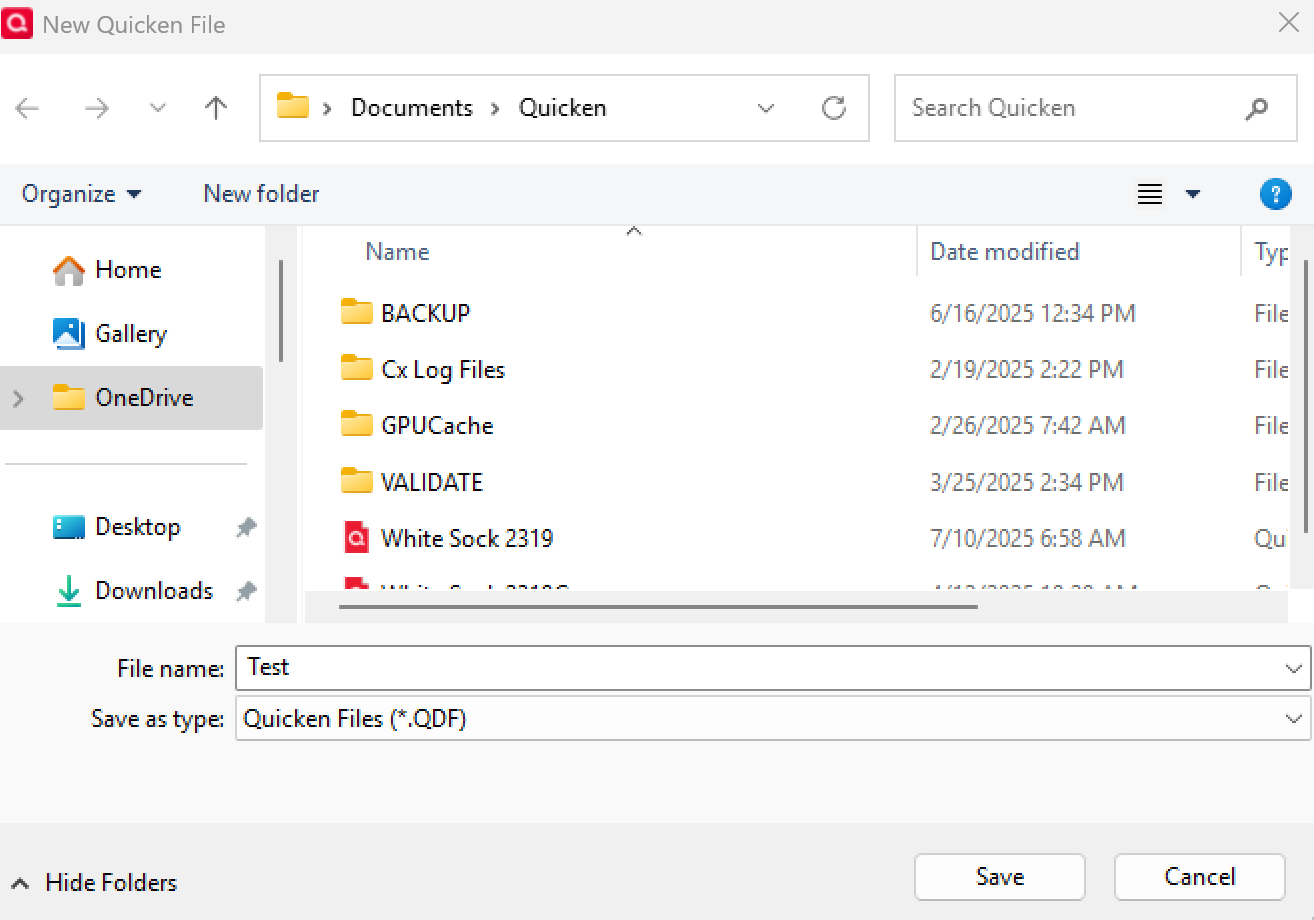The height and width of the screenshot is (920, 1314).
Task: Open the view options dropdown arrow
Action: point(1192,194)
